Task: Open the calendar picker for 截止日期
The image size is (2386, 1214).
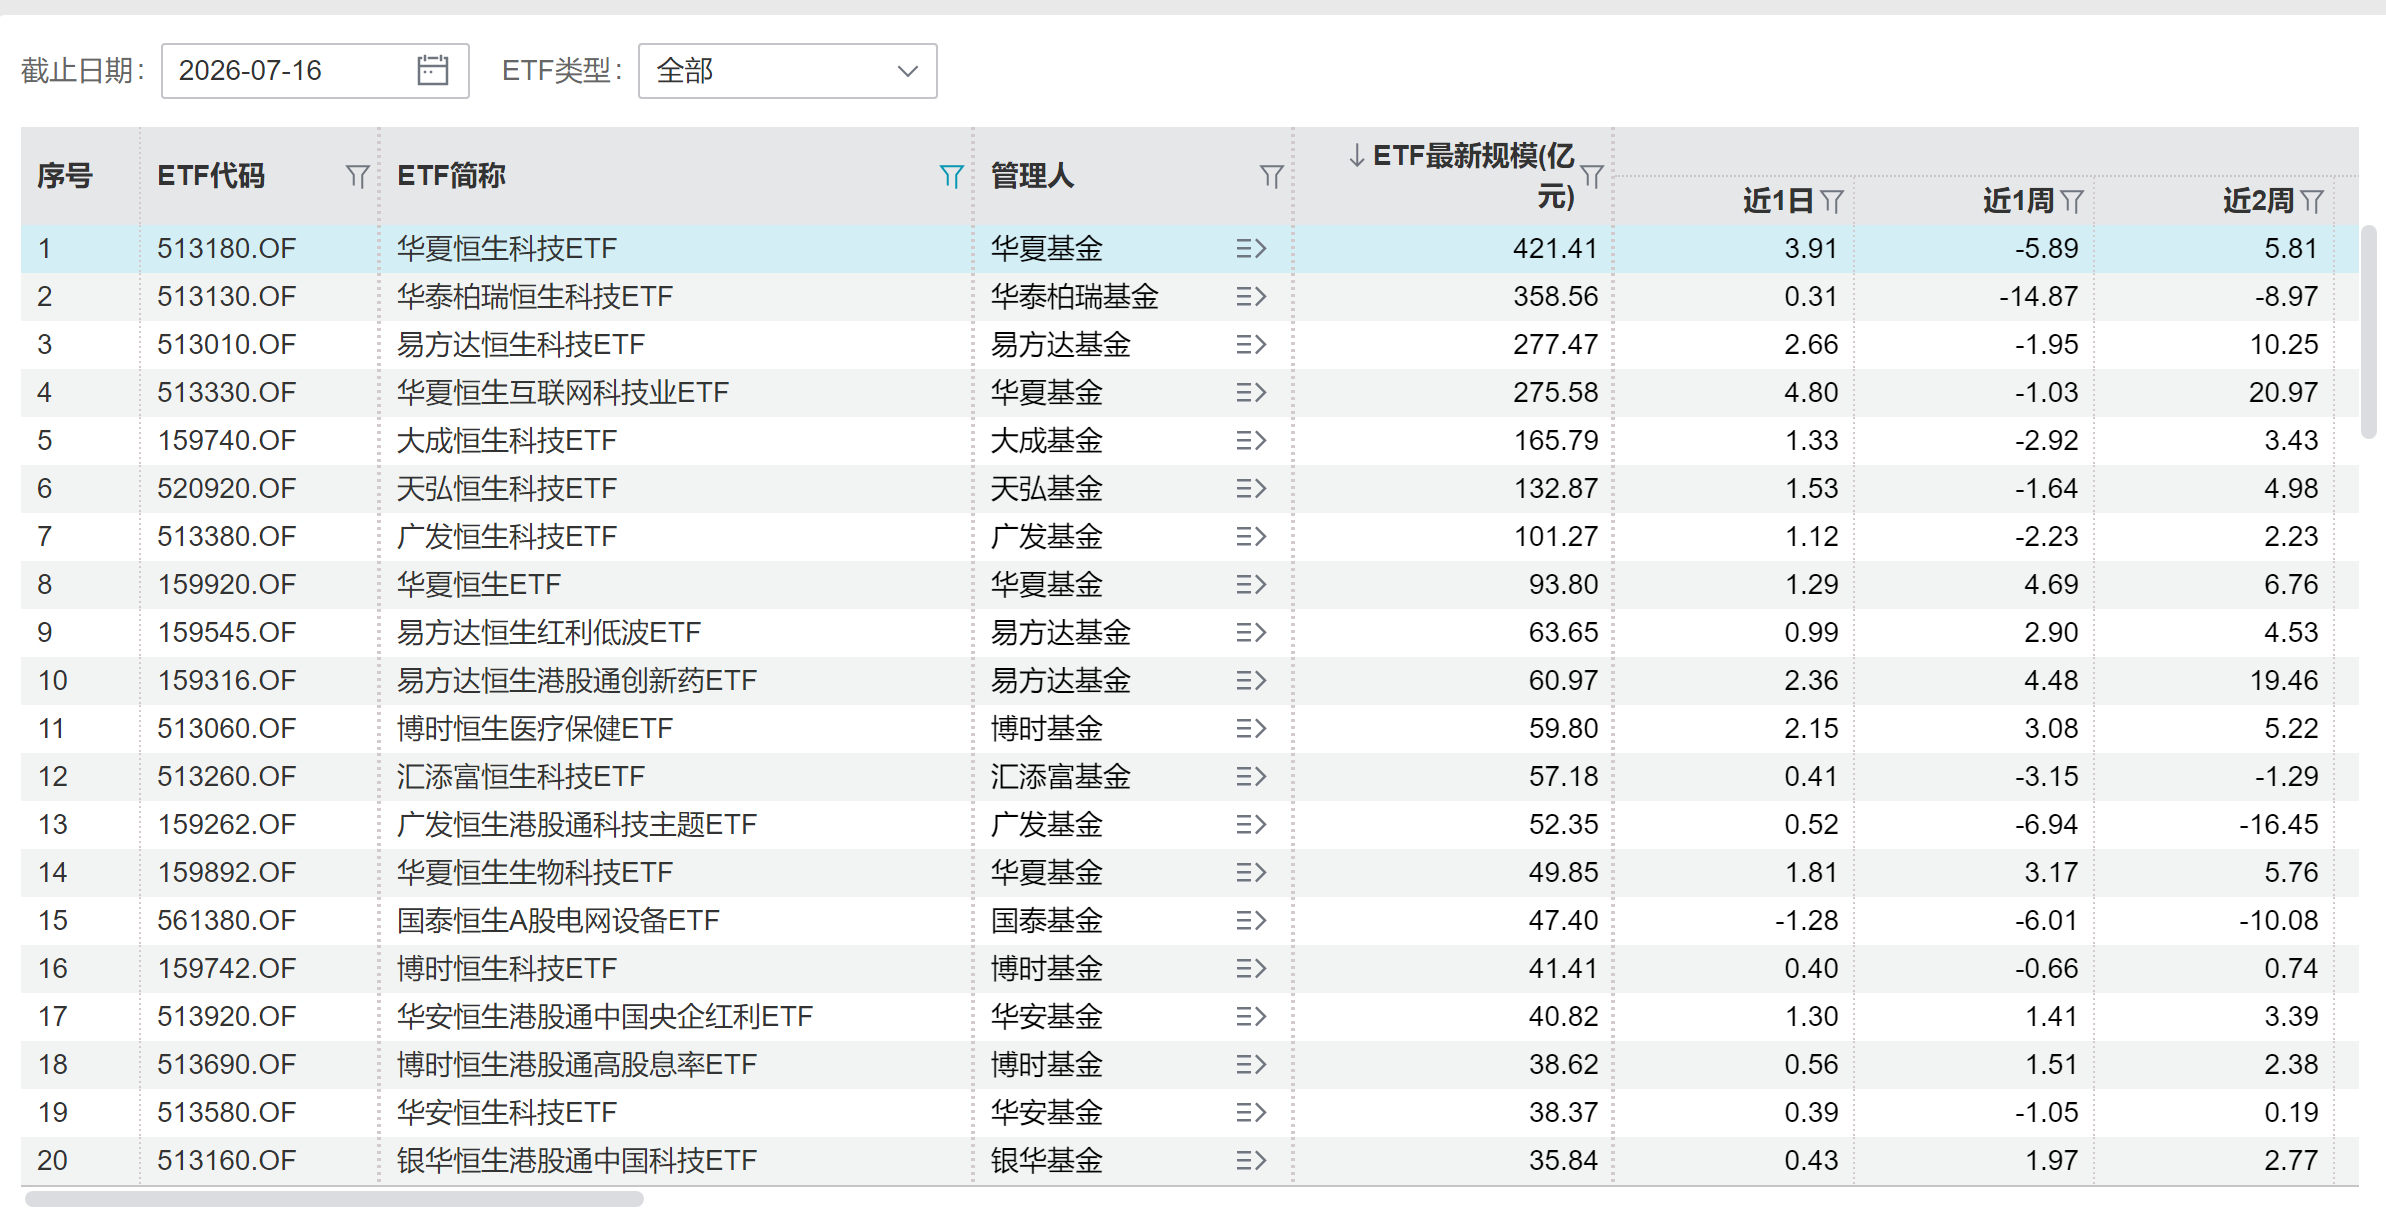Action: (x=432, y=70)
